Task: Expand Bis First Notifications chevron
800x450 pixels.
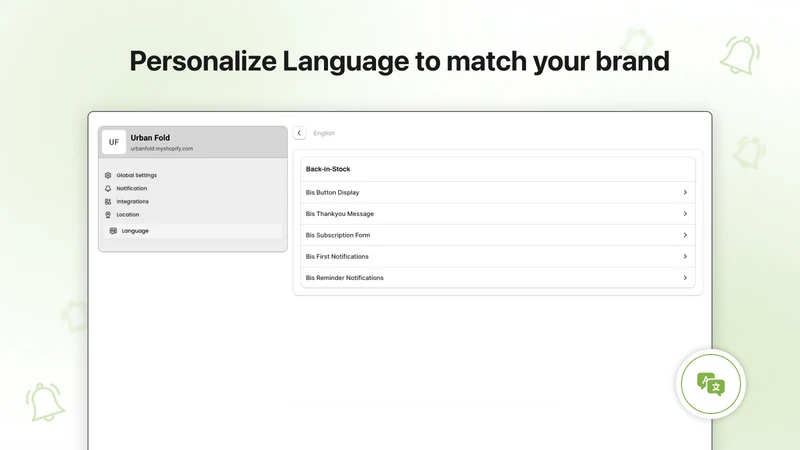Action: point(685,257)
